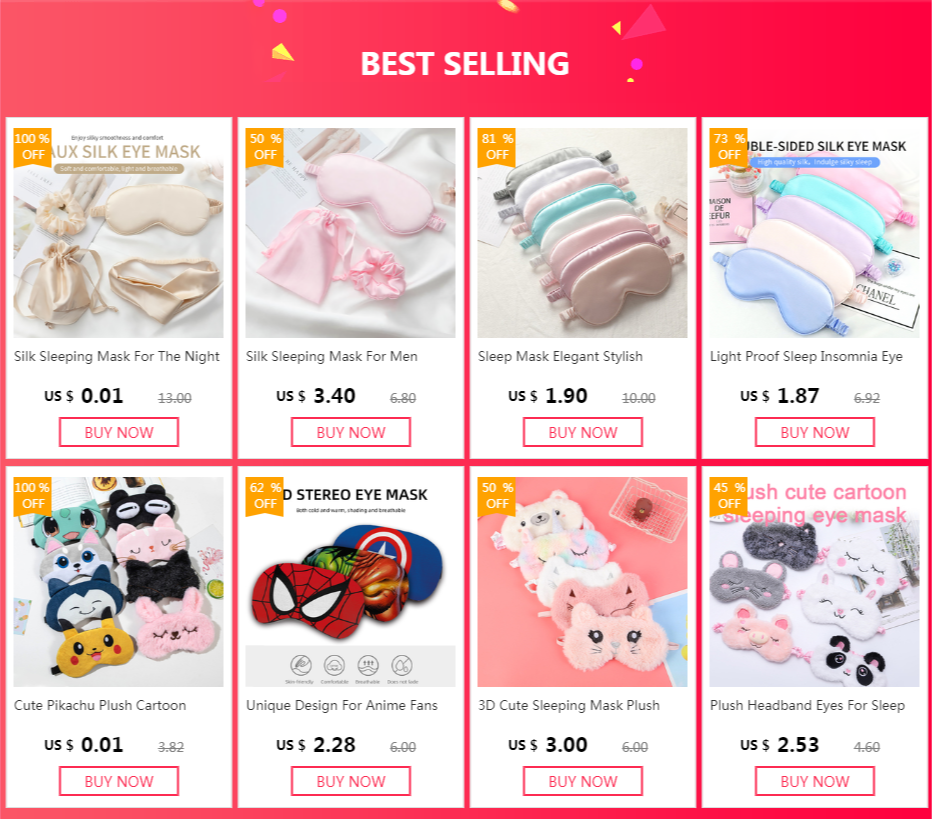Open the pink silk mask with pouch image
Viewport: 932px width, 819px height.
pyautogui.click(x=351, y=233)
